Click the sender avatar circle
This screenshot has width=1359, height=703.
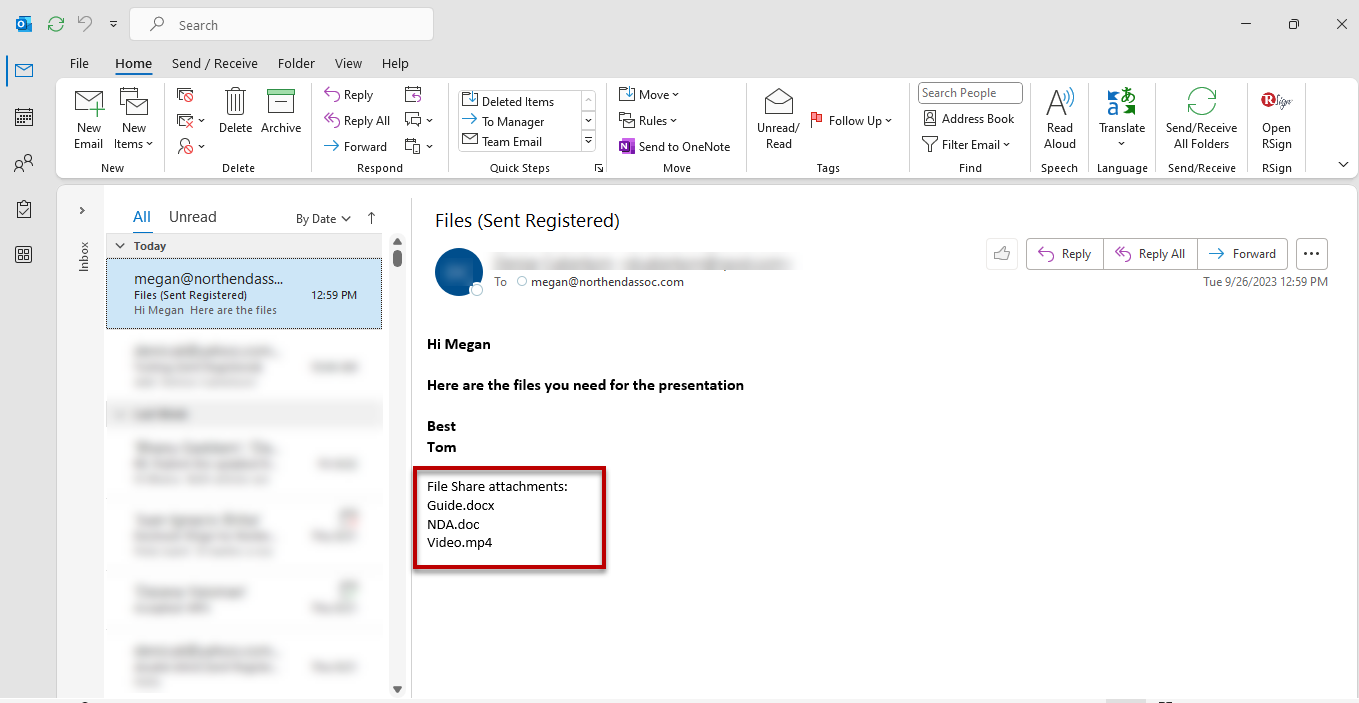pyautogui.click(x=459, y=272)
